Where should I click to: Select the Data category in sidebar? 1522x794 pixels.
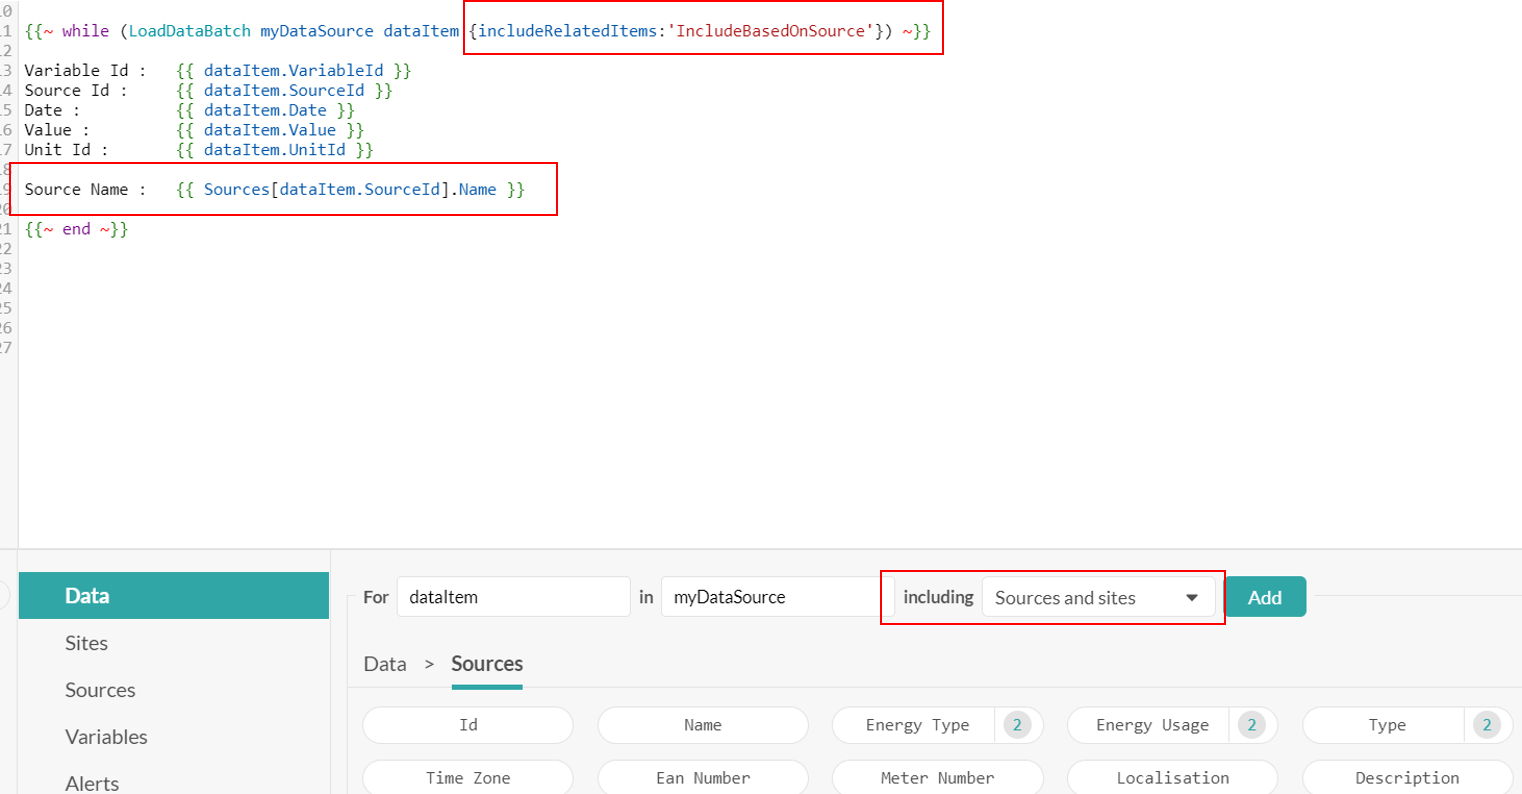(x=173, y=596)
